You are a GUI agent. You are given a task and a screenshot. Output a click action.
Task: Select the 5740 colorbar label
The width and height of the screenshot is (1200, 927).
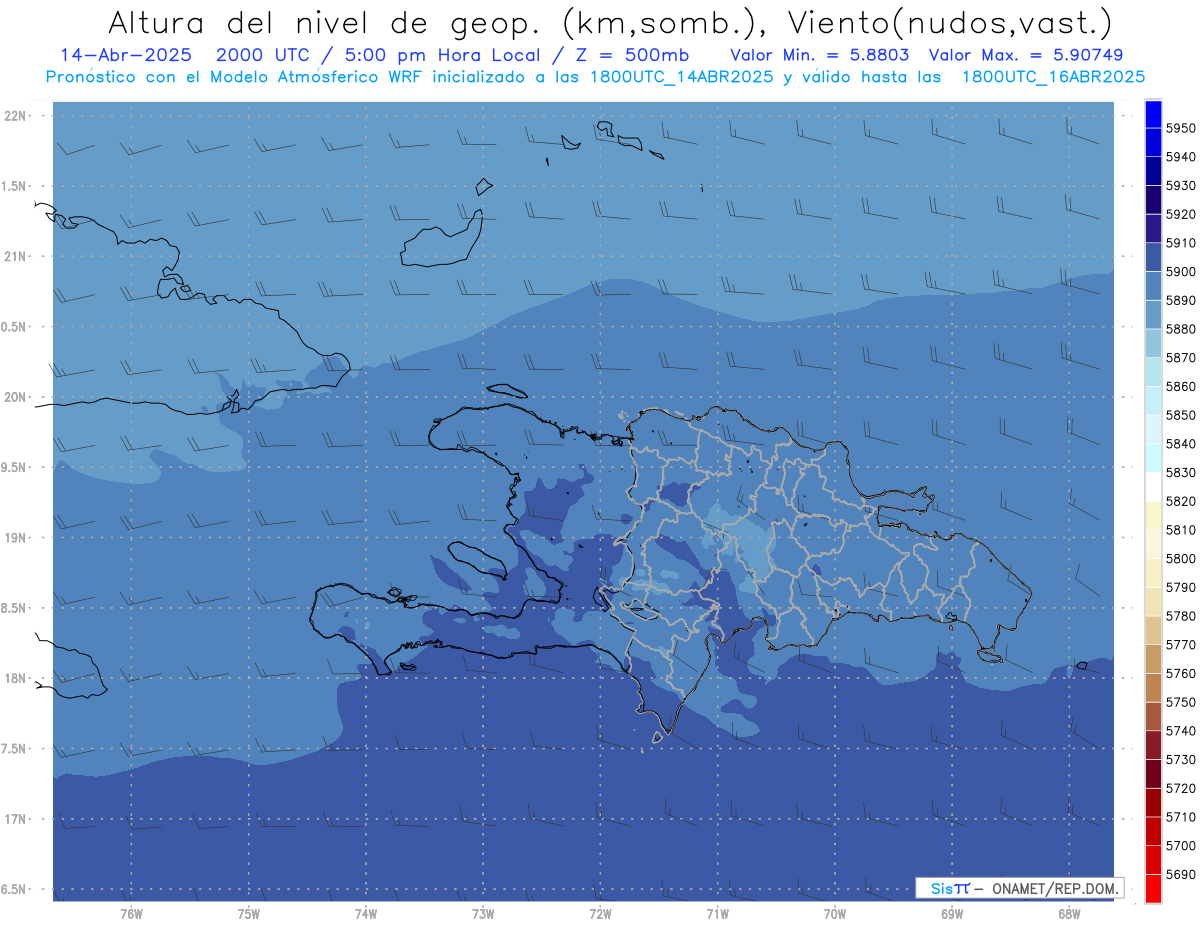1181,731
